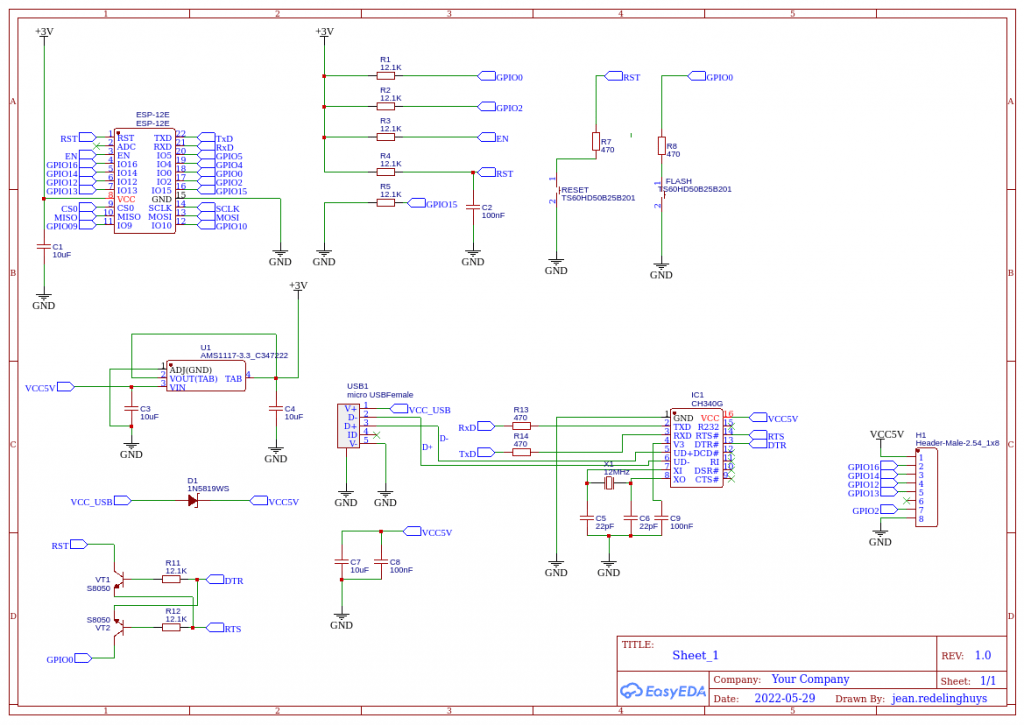Select transistor VT1 S8050 symbol

click(x=118, y=579)
